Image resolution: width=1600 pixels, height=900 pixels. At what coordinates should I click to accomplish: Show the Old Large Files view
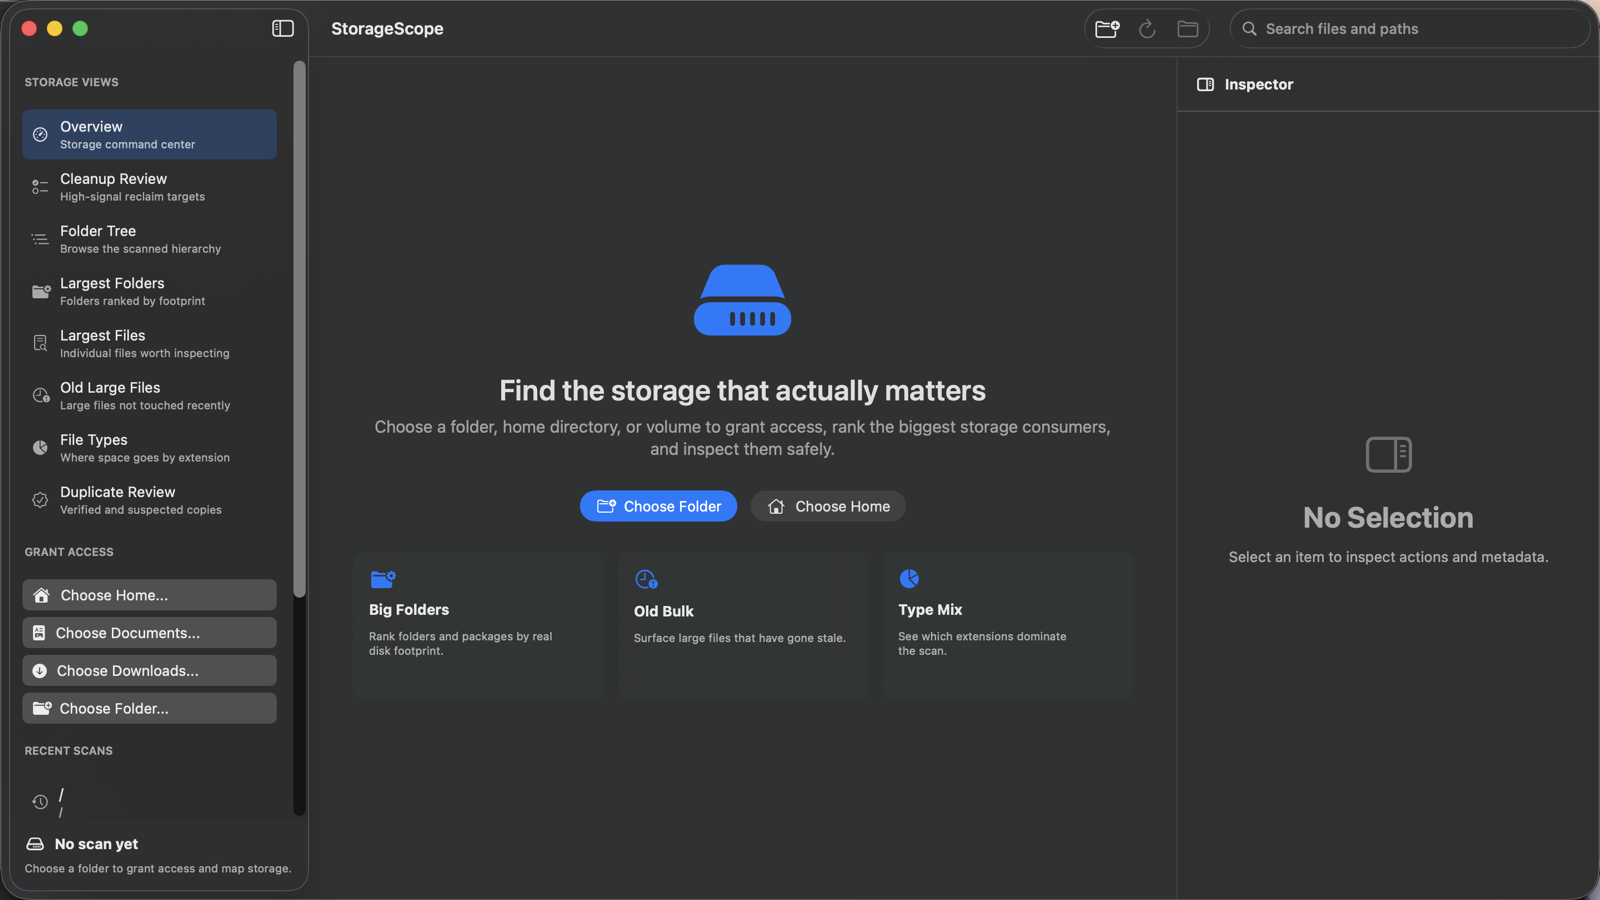150,396
